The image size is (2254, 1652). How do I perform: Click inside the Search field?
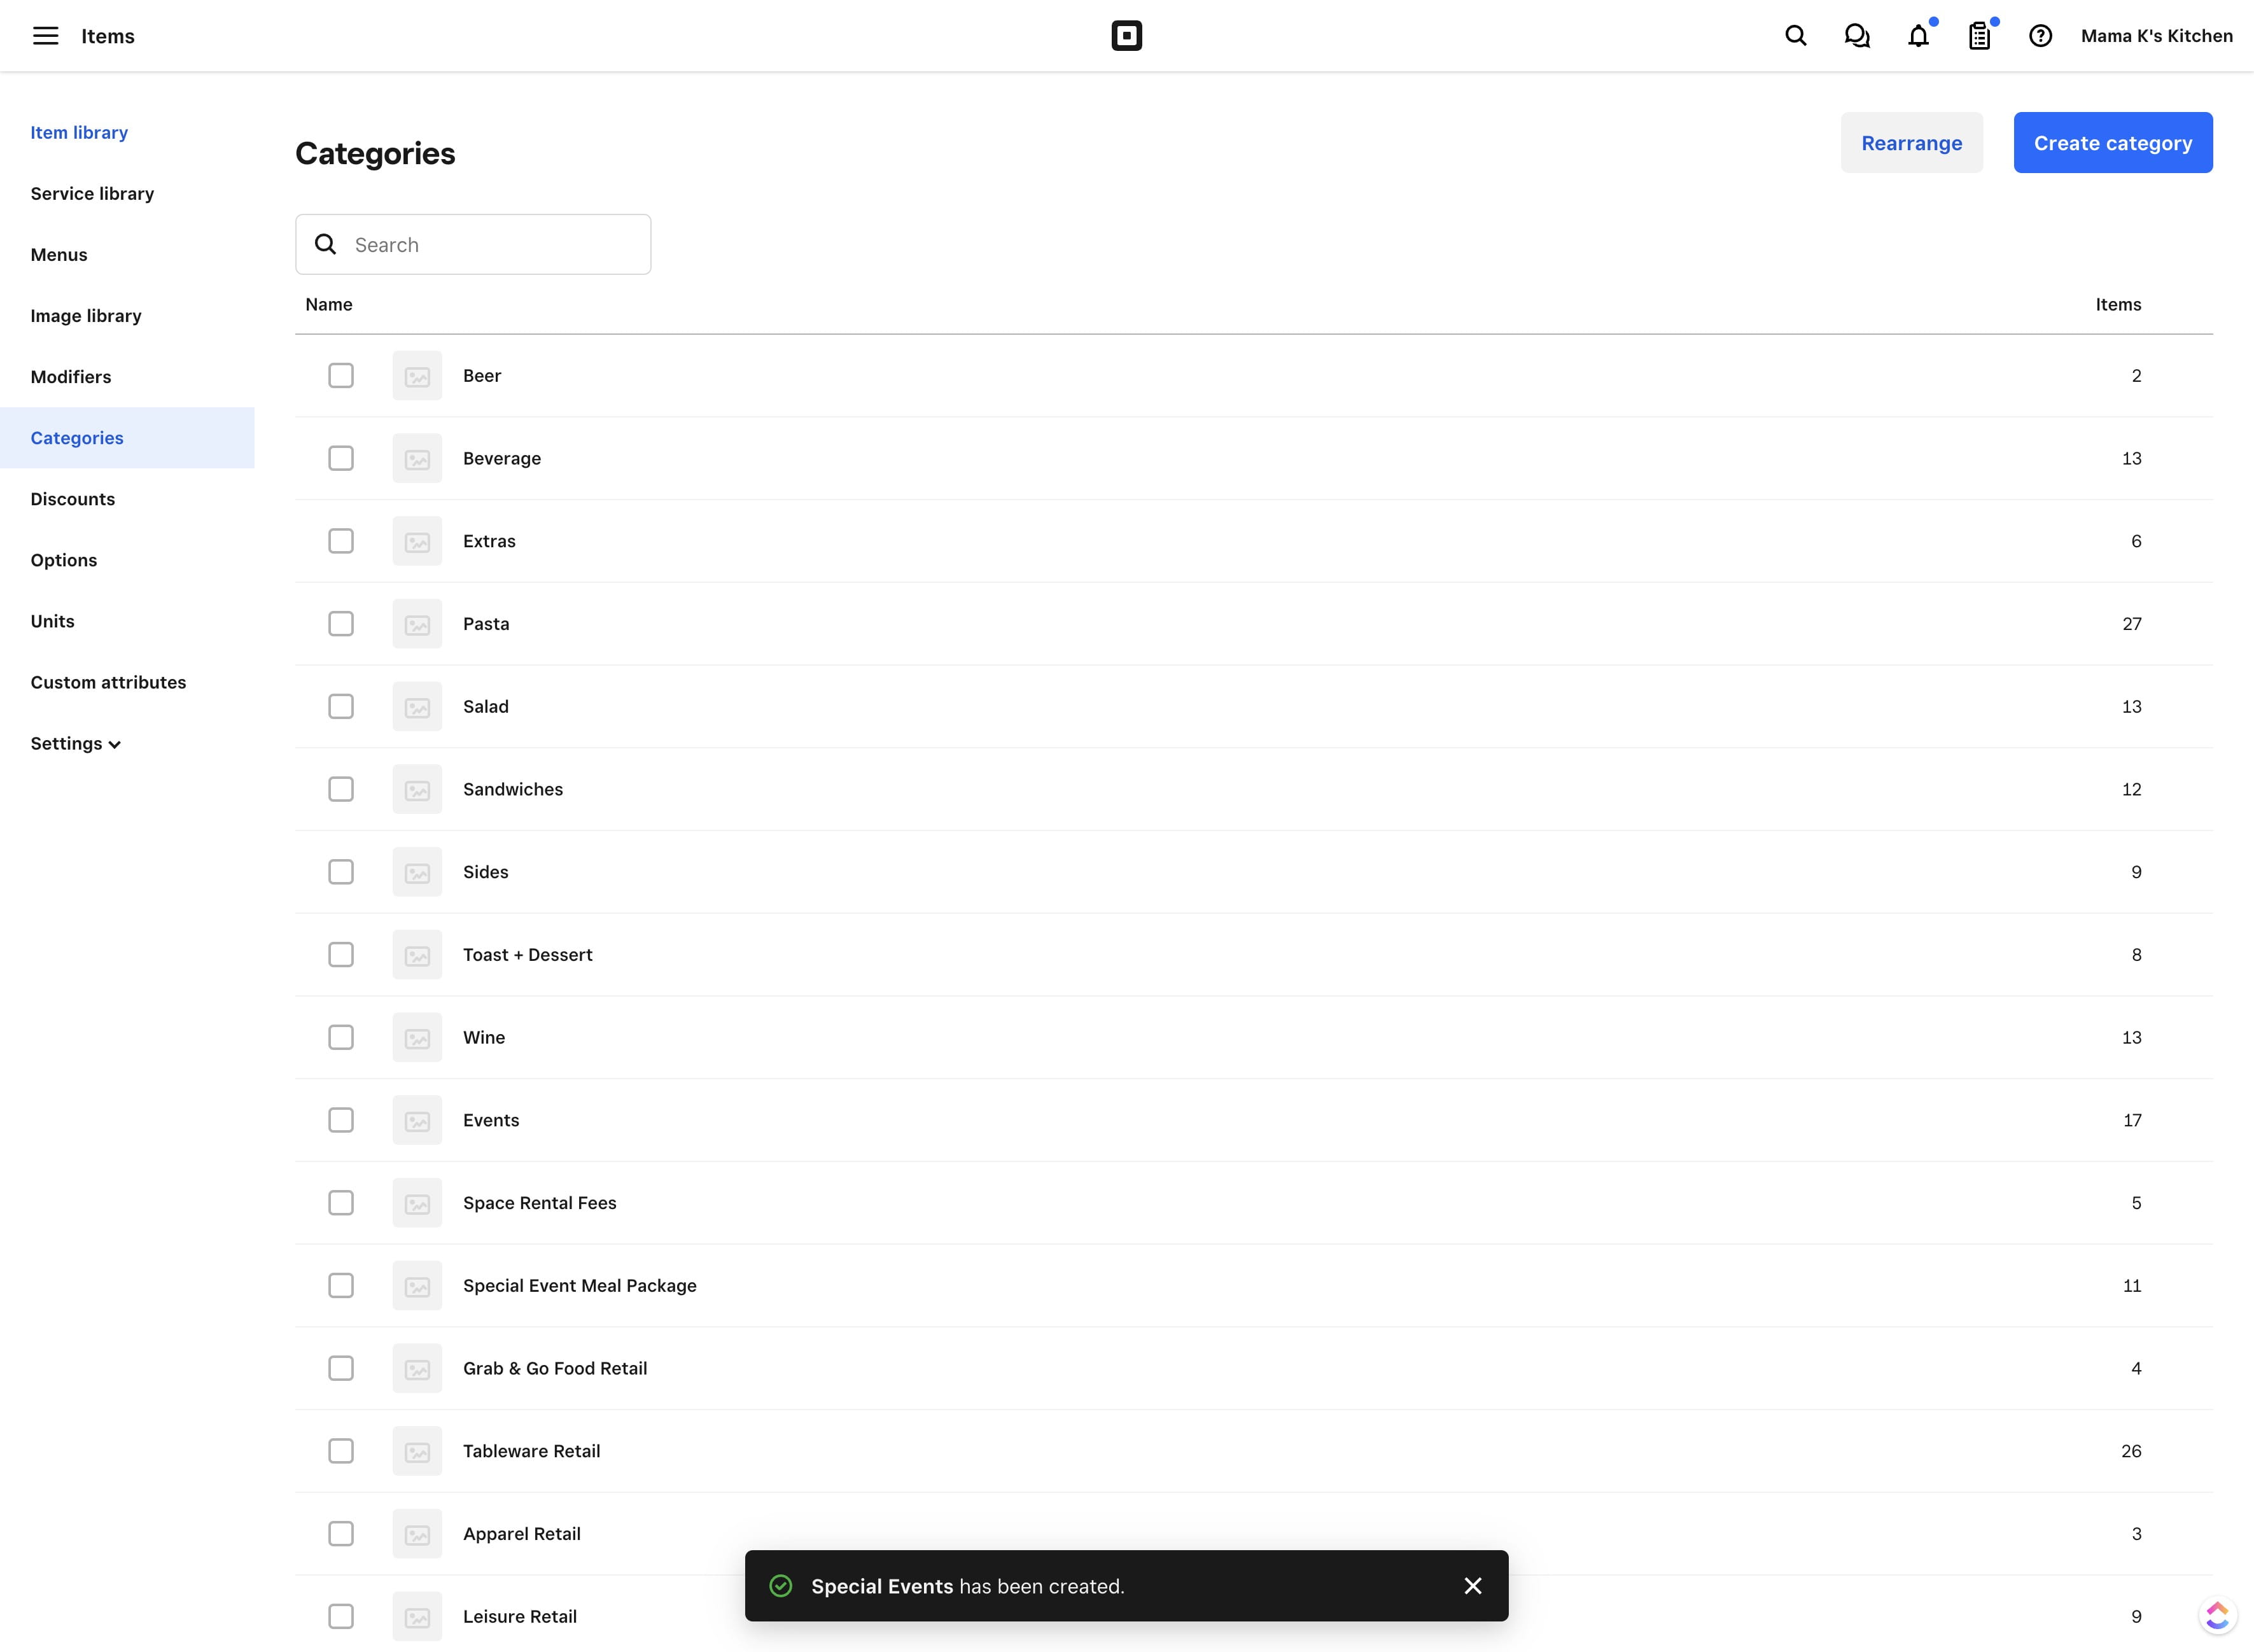point(473,244)
